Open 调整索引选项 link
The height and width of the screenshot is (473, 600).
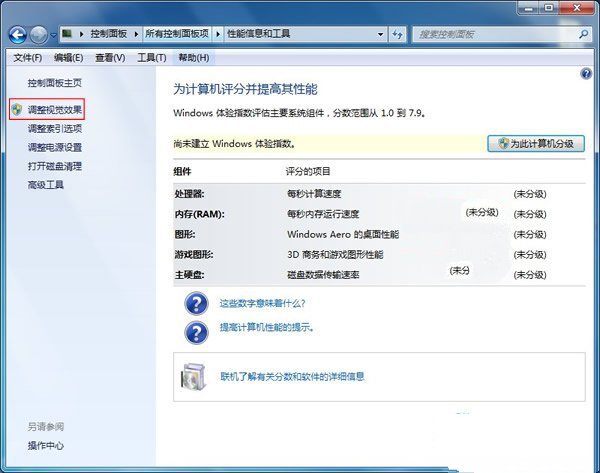[x=55, y=129]
